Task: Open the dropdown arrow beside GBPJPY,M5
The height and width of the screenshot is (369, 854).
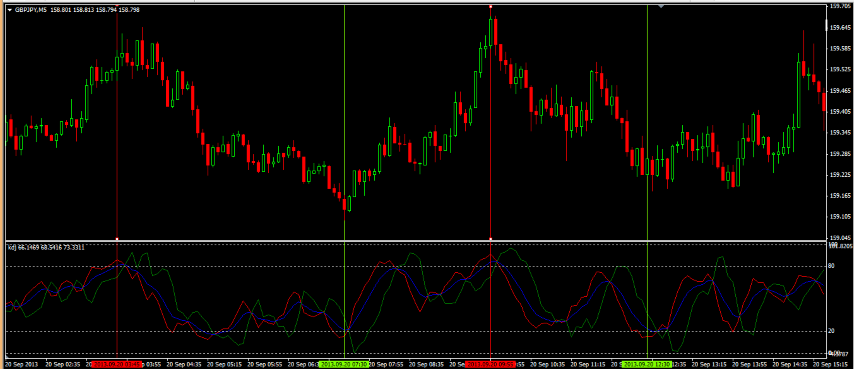Action: (x=9, y=10)
